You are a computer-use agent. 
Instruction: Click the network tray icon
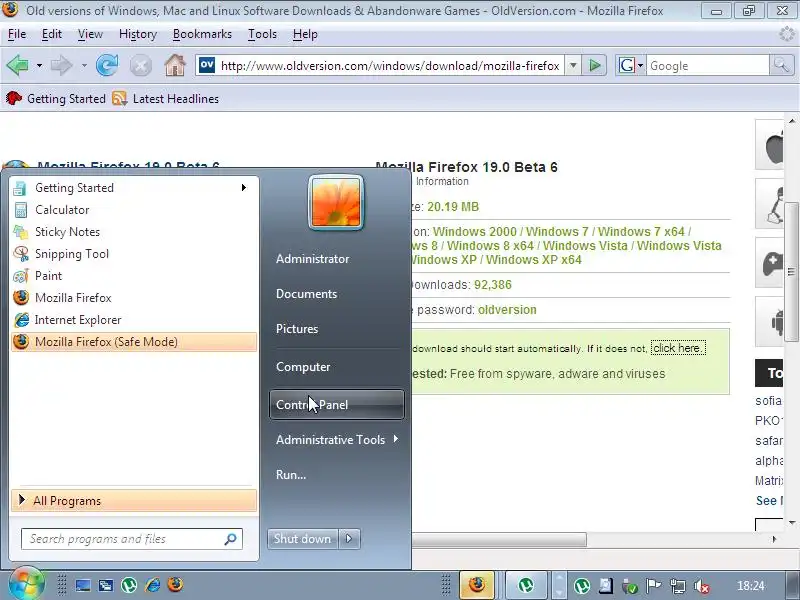pos(678,586)
